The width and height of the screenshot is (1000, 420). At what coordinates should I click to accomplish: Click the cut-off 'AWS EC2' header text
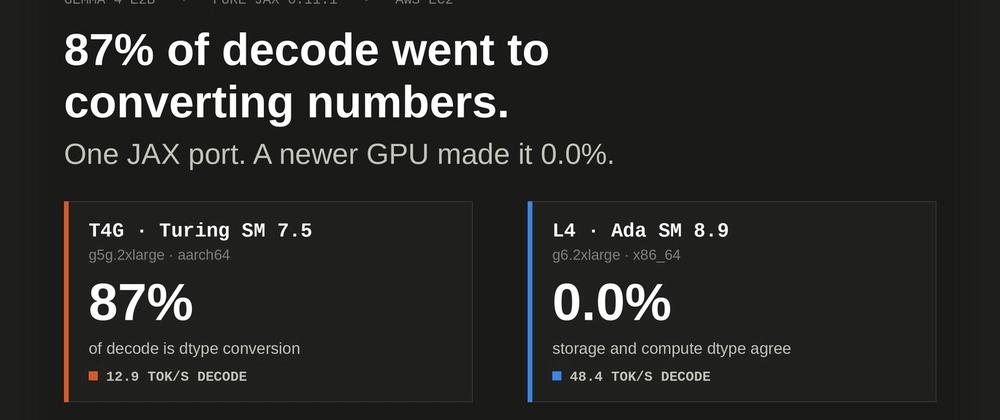pyautogui.click(x=423, y=2)
